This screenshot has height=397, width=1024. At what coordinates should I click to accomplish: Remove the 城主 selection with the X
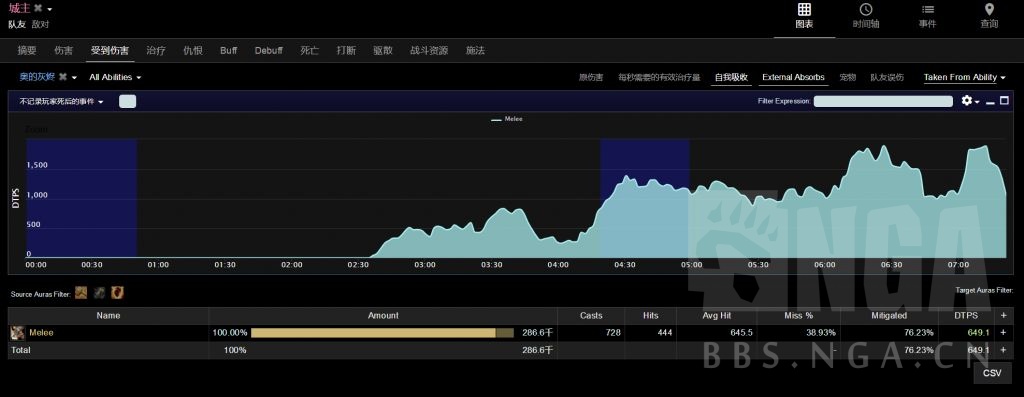tap(39, 8)
